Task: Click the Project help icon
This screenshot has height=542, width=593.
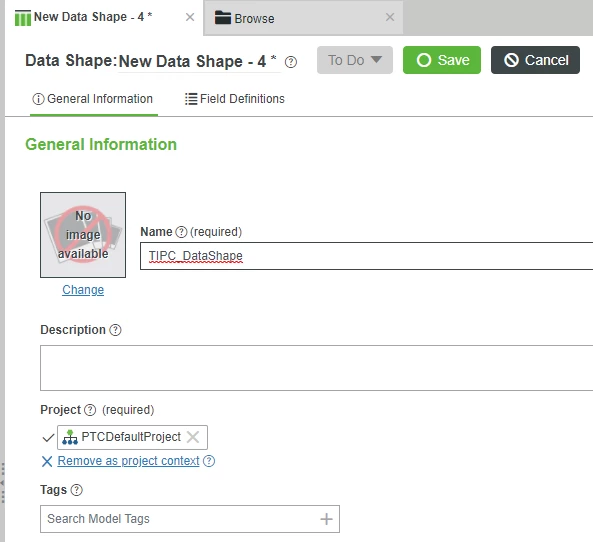Action: coord(90,410)
